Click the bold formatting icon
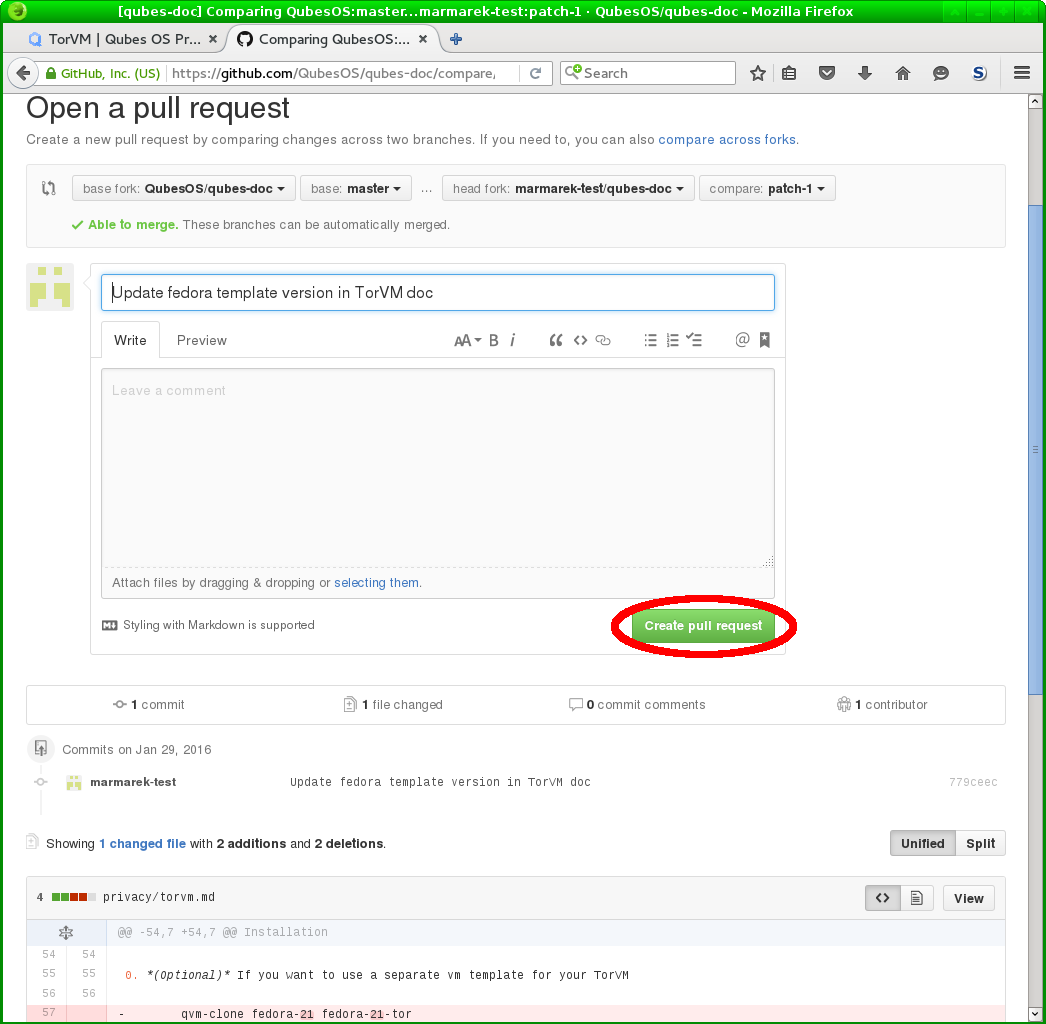The height and width of the screenshot is (1024, 1046). (x=494, y=341)
